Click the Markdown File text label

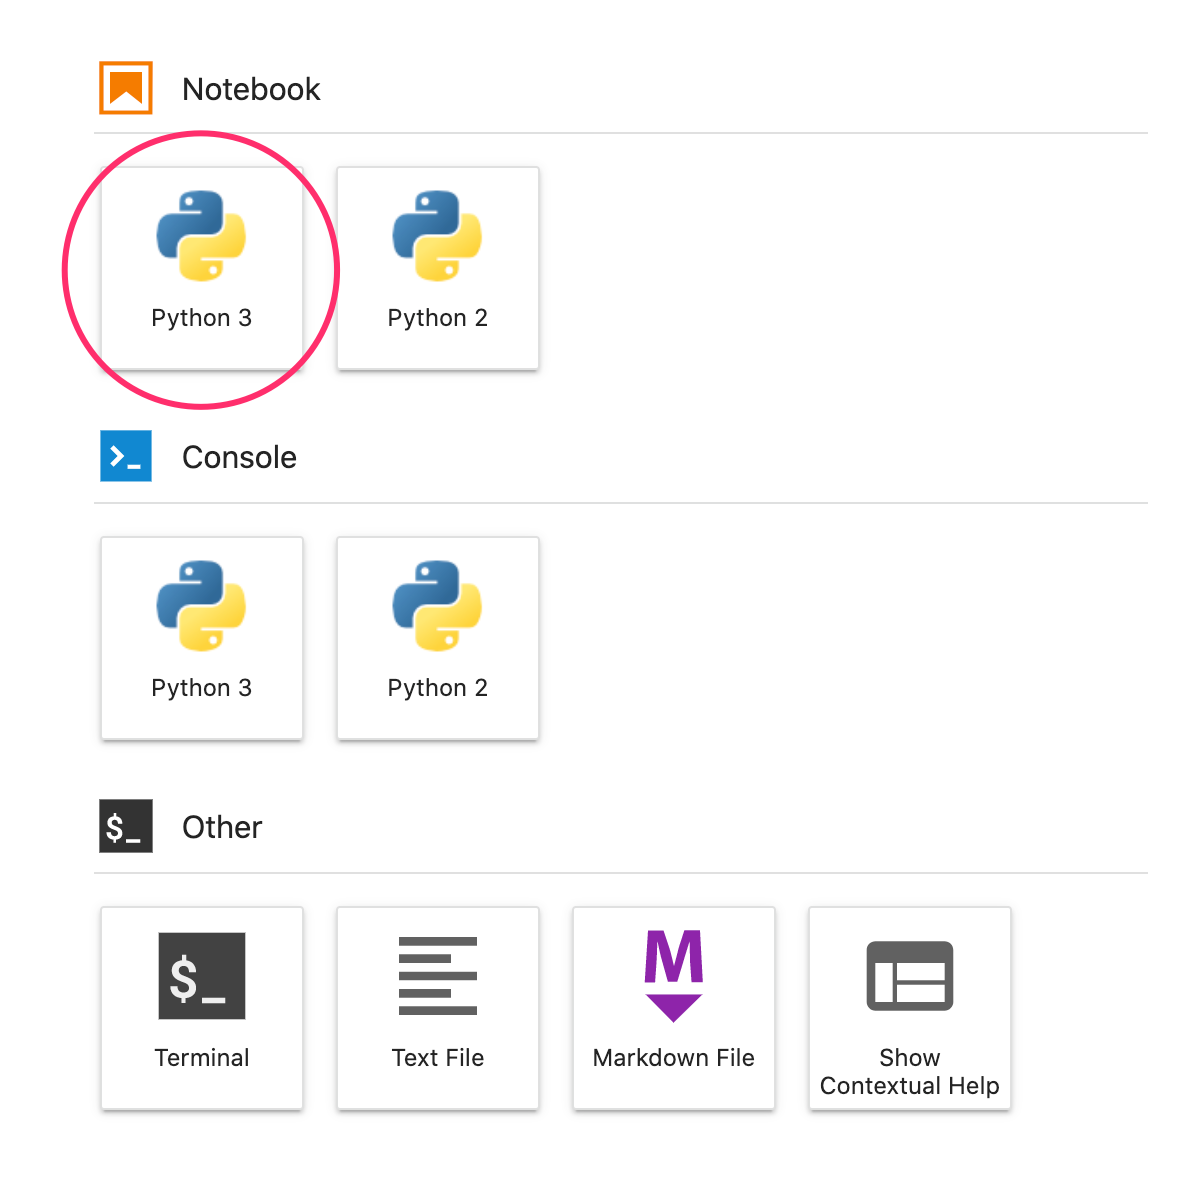673,1058
